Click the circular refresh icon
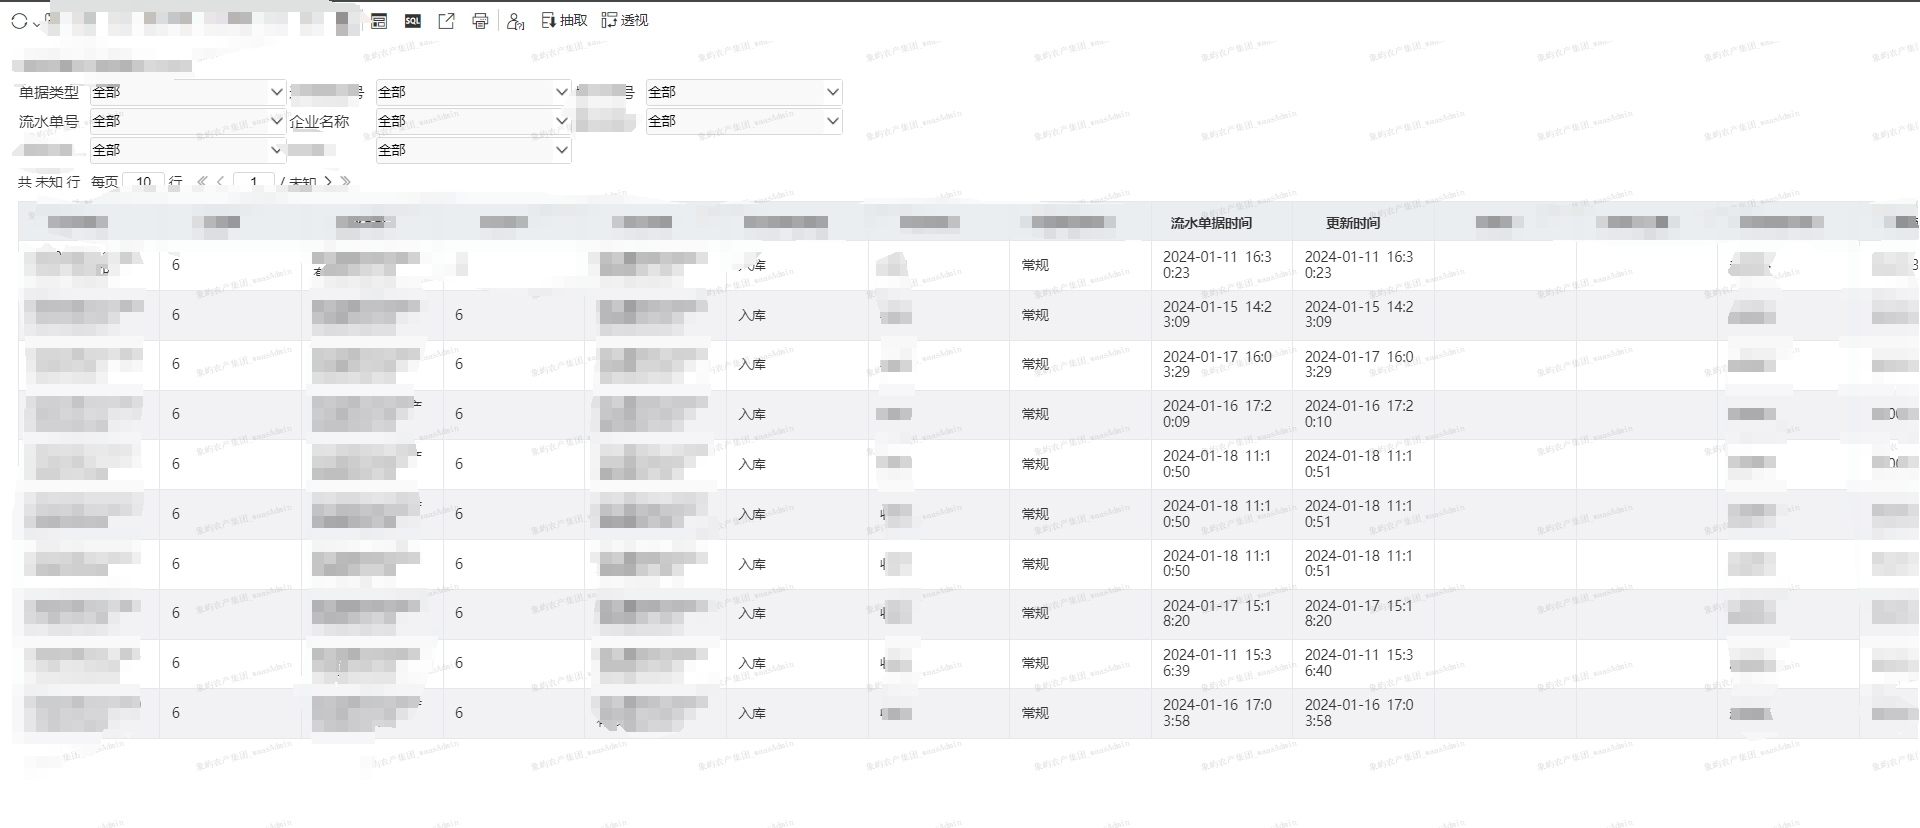The width and height of the screenshot is (1920, 828). (19, 21)
